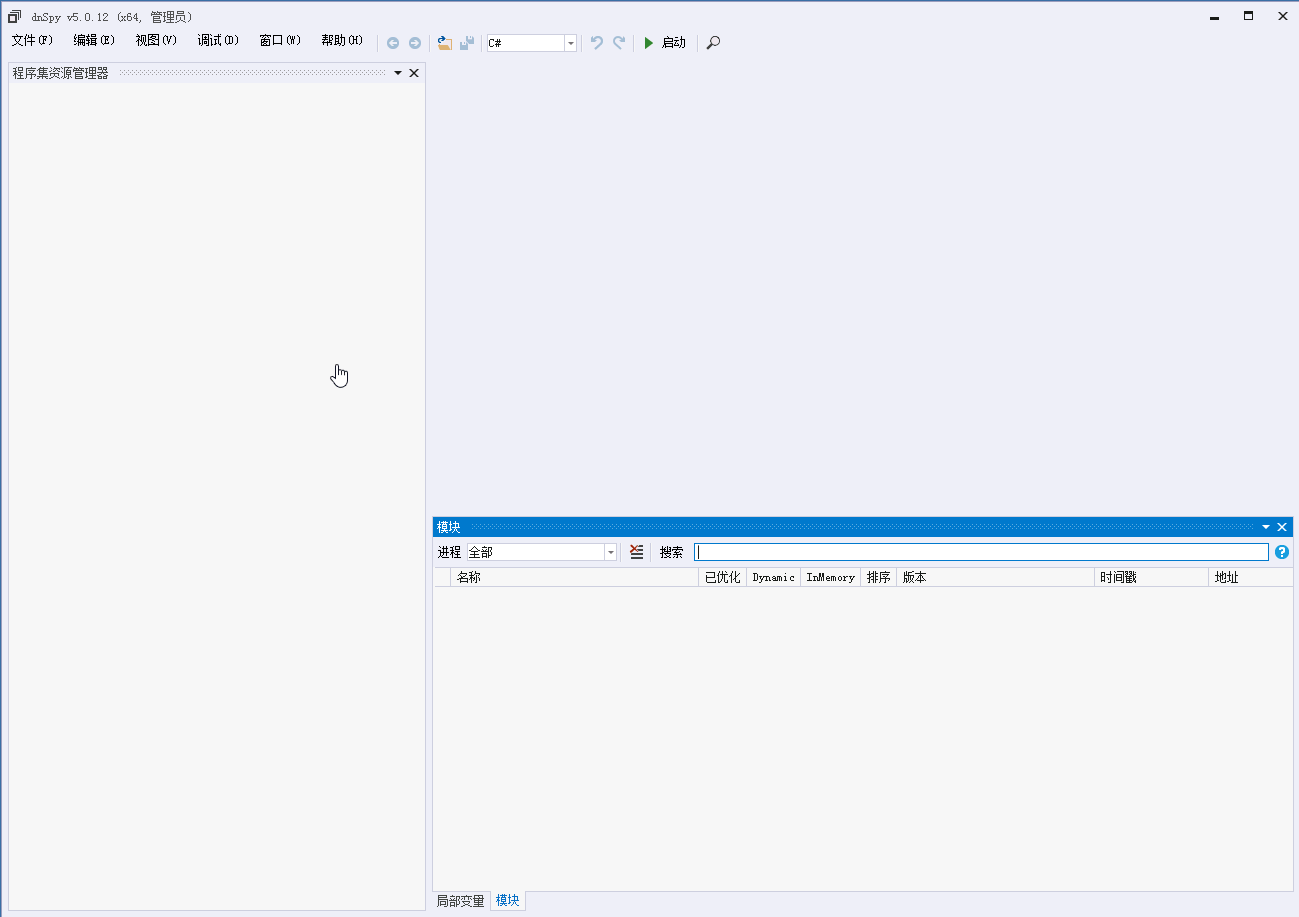The width and height of the screenshot is (1299, 917).
Task: Click the Undo arrow icon
Action: [596, 43]
